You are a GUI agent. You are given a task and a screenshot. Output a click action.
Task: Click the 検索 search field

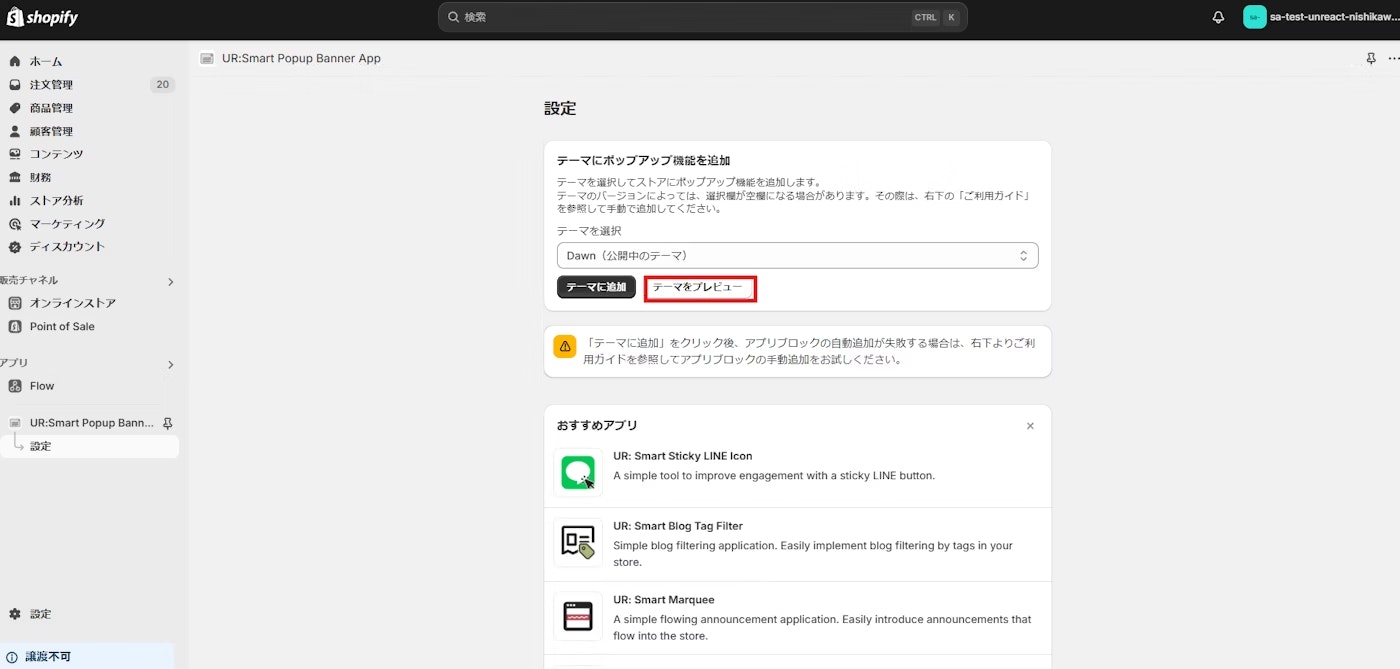click(702, 17)
